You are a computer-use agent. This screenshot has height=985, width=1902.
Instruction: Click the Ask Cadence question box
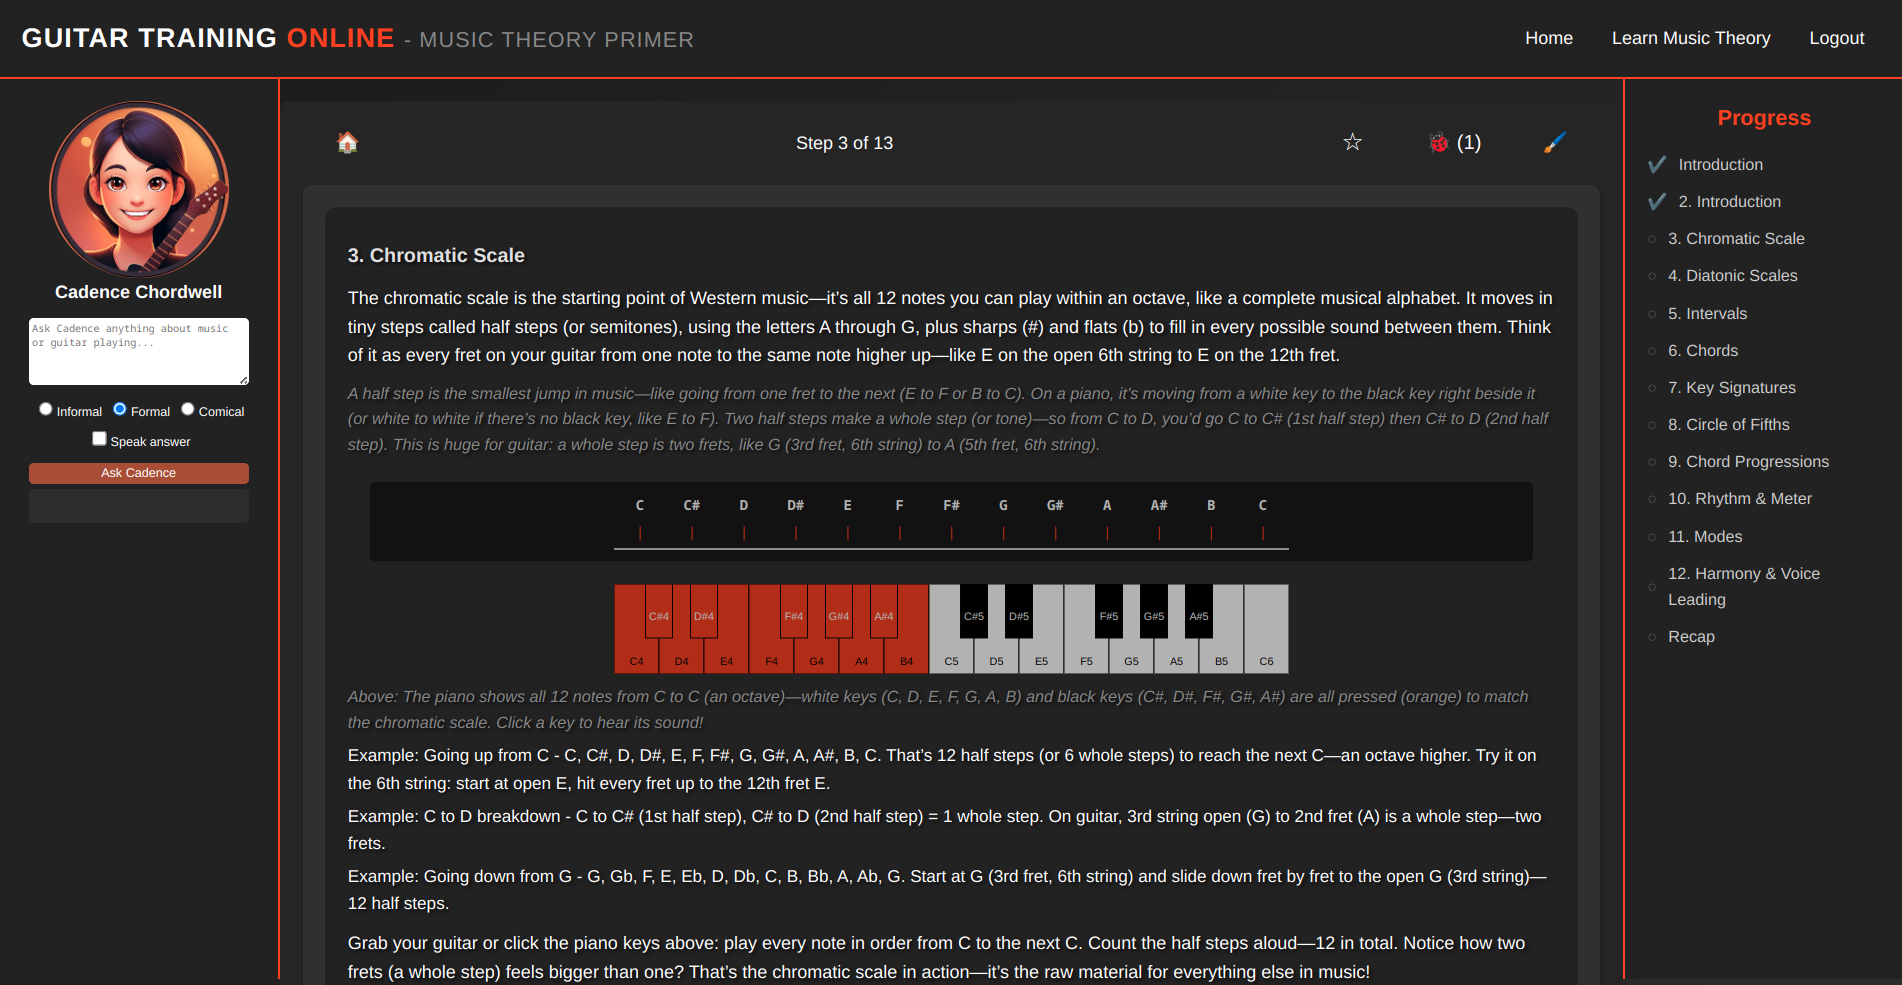(138, 351)
